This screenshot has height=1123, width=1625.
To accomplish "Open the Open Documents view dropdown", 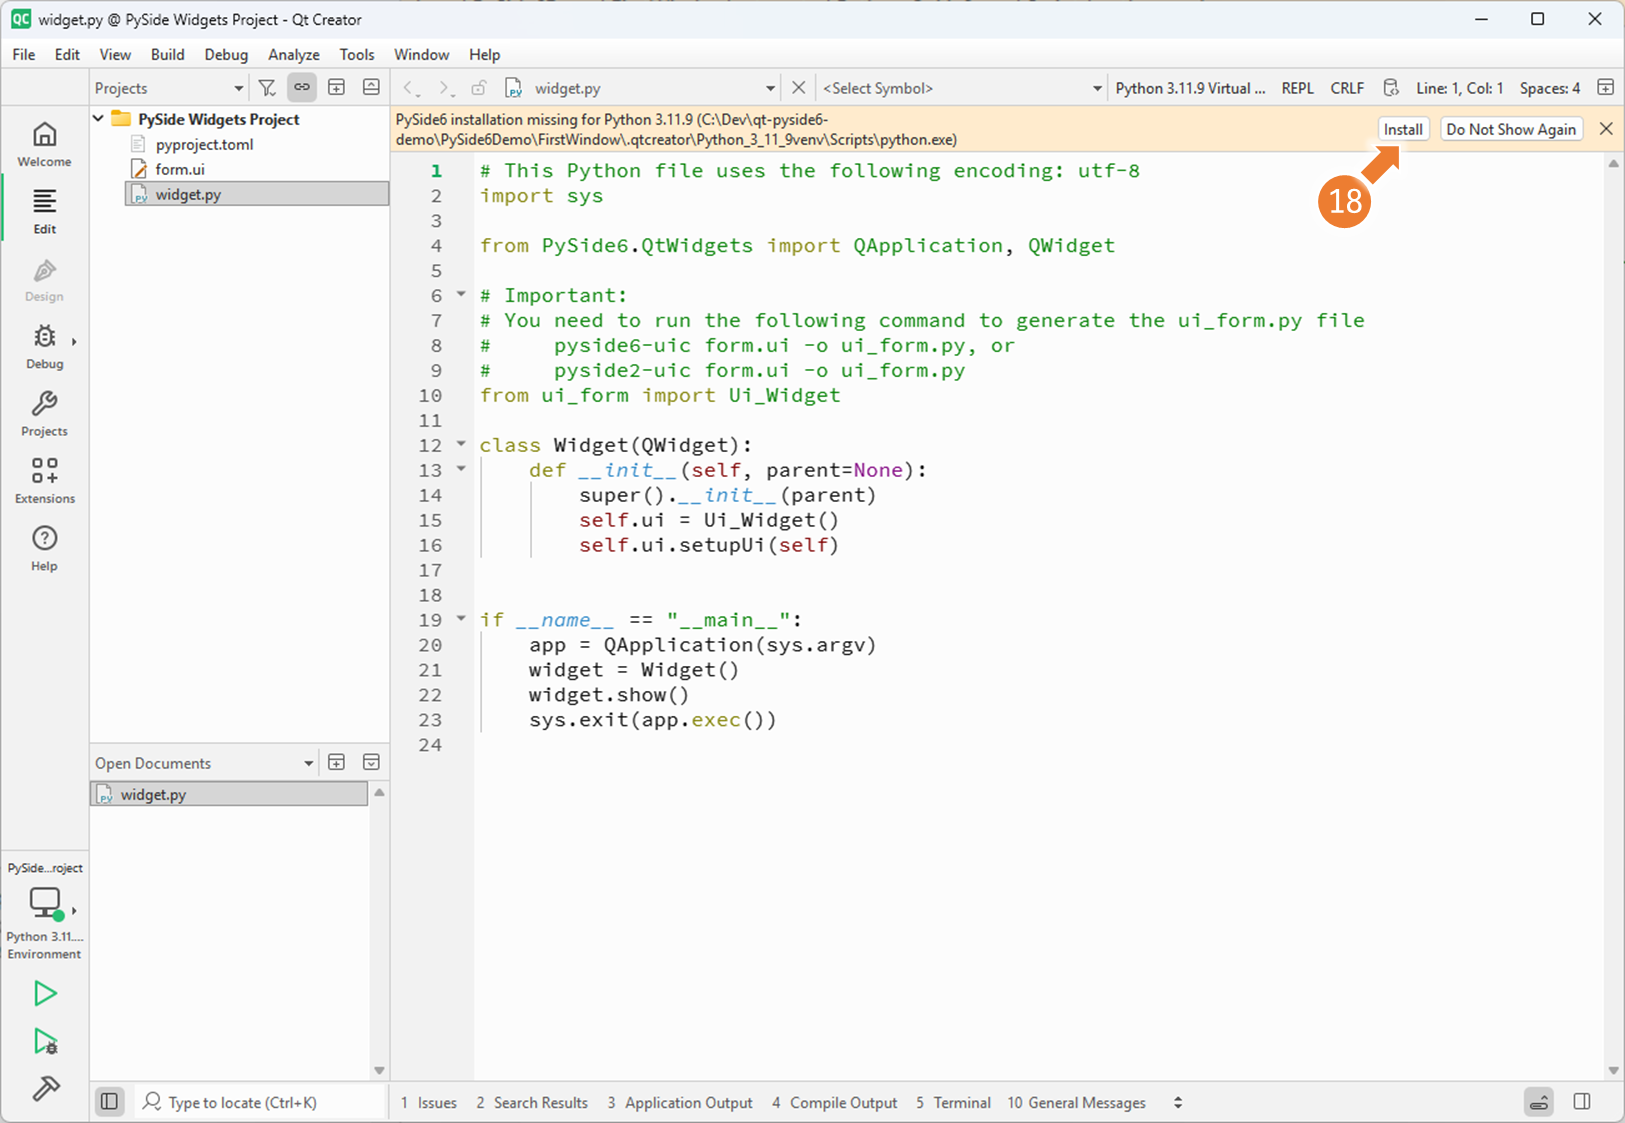I will [x=203, y=763].
